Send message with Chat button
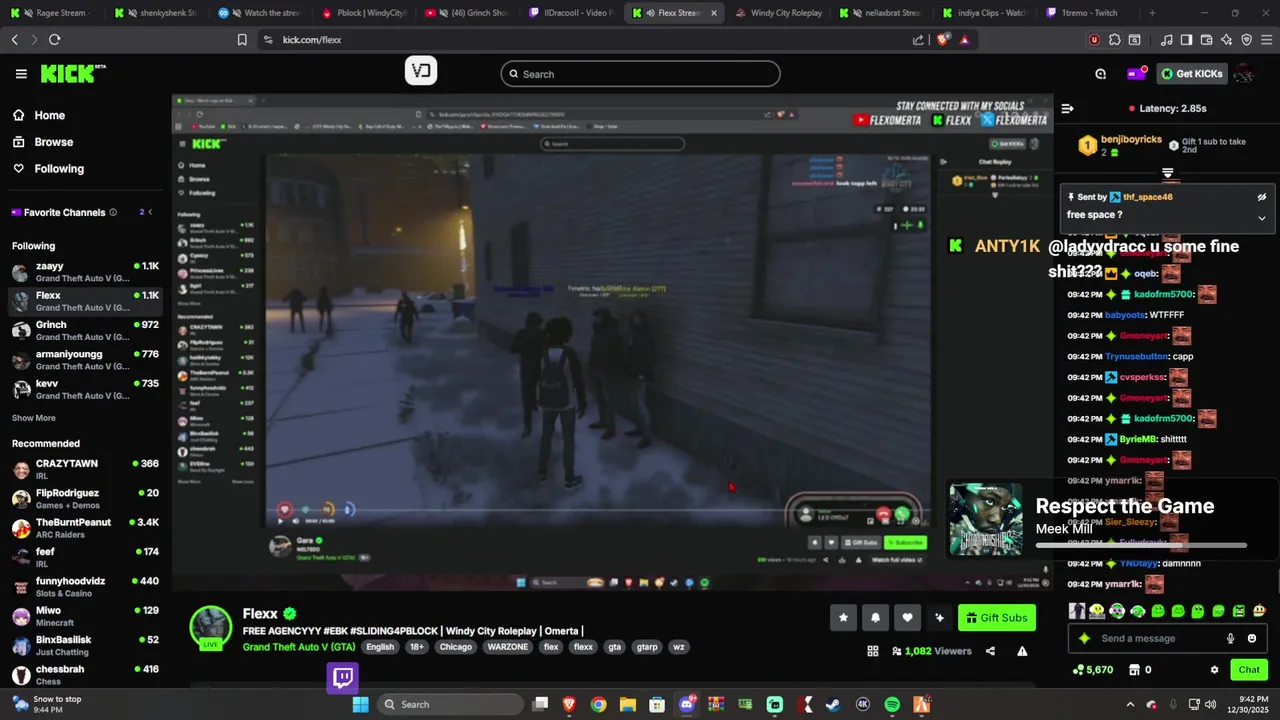Viewport: 1280px width, 720px height. (x=1249, y=670)
